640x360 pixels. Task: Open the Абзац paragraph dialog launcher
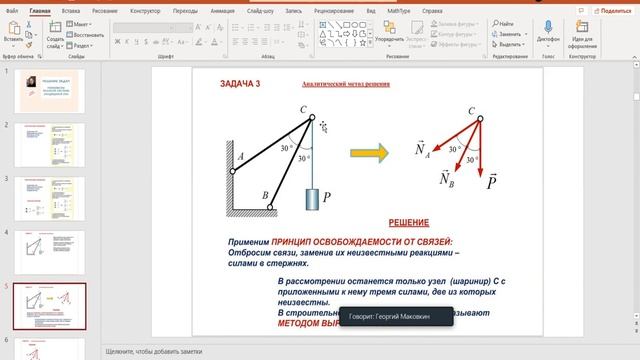[311, 56]
